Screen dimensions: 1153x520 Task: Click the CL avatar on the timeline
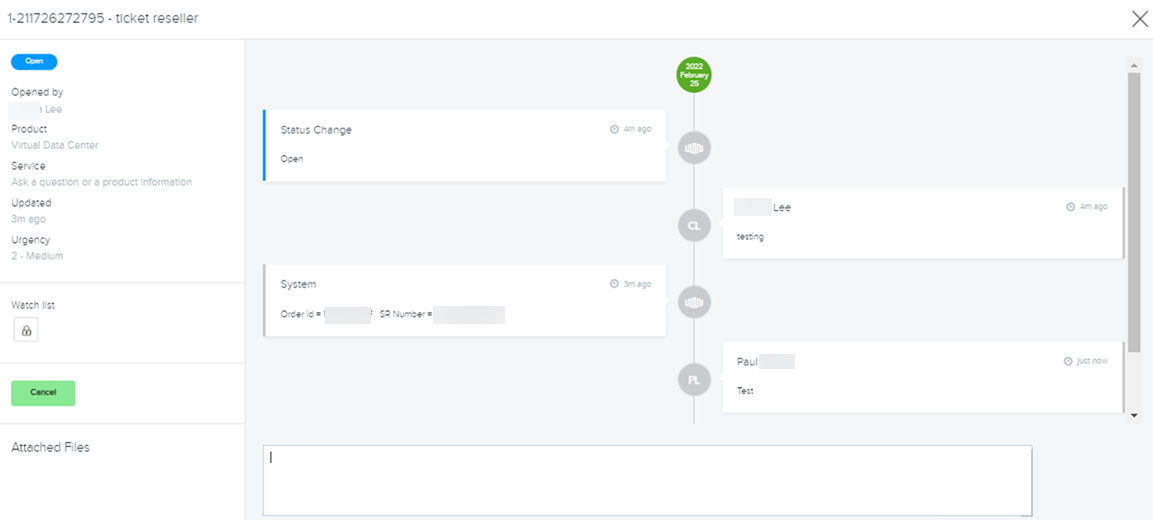(x=694, y=226)
